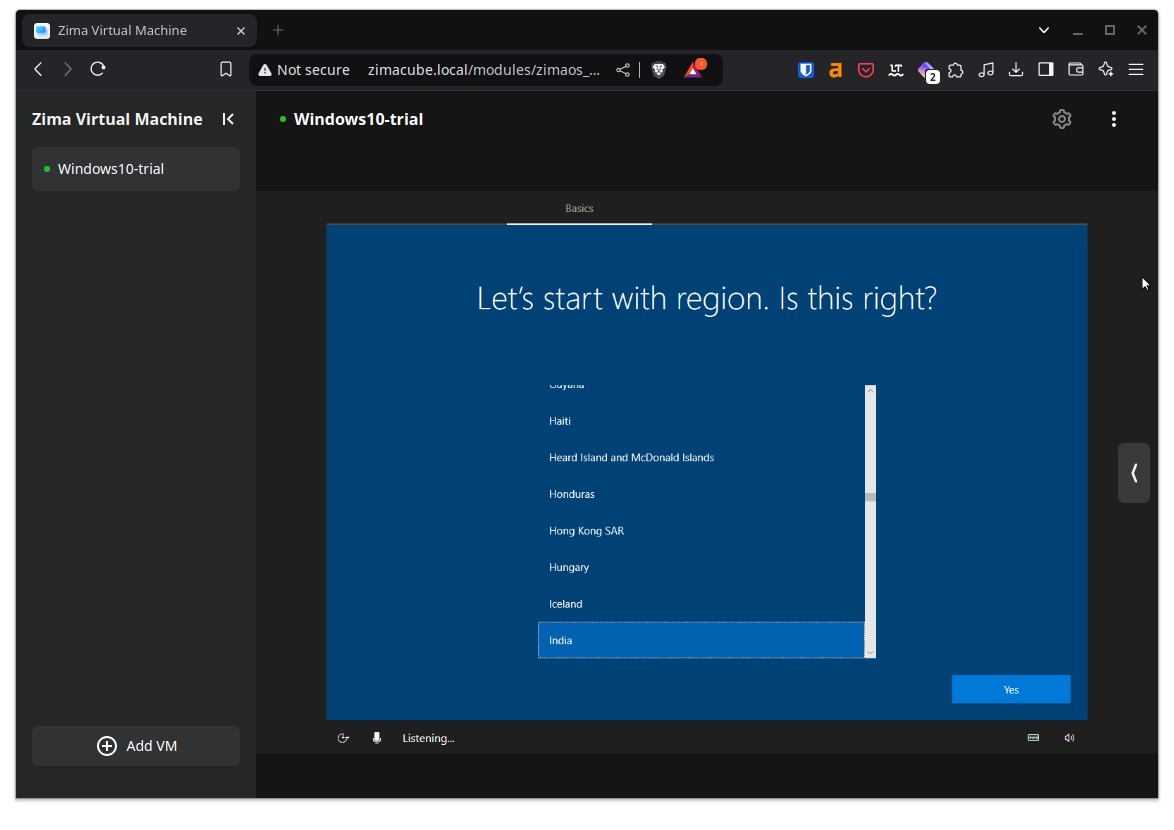Image resolution: width=1174 pixels, height=830 pixels.
Task: Open the Pocket extension icon
Action: point(866,70)
